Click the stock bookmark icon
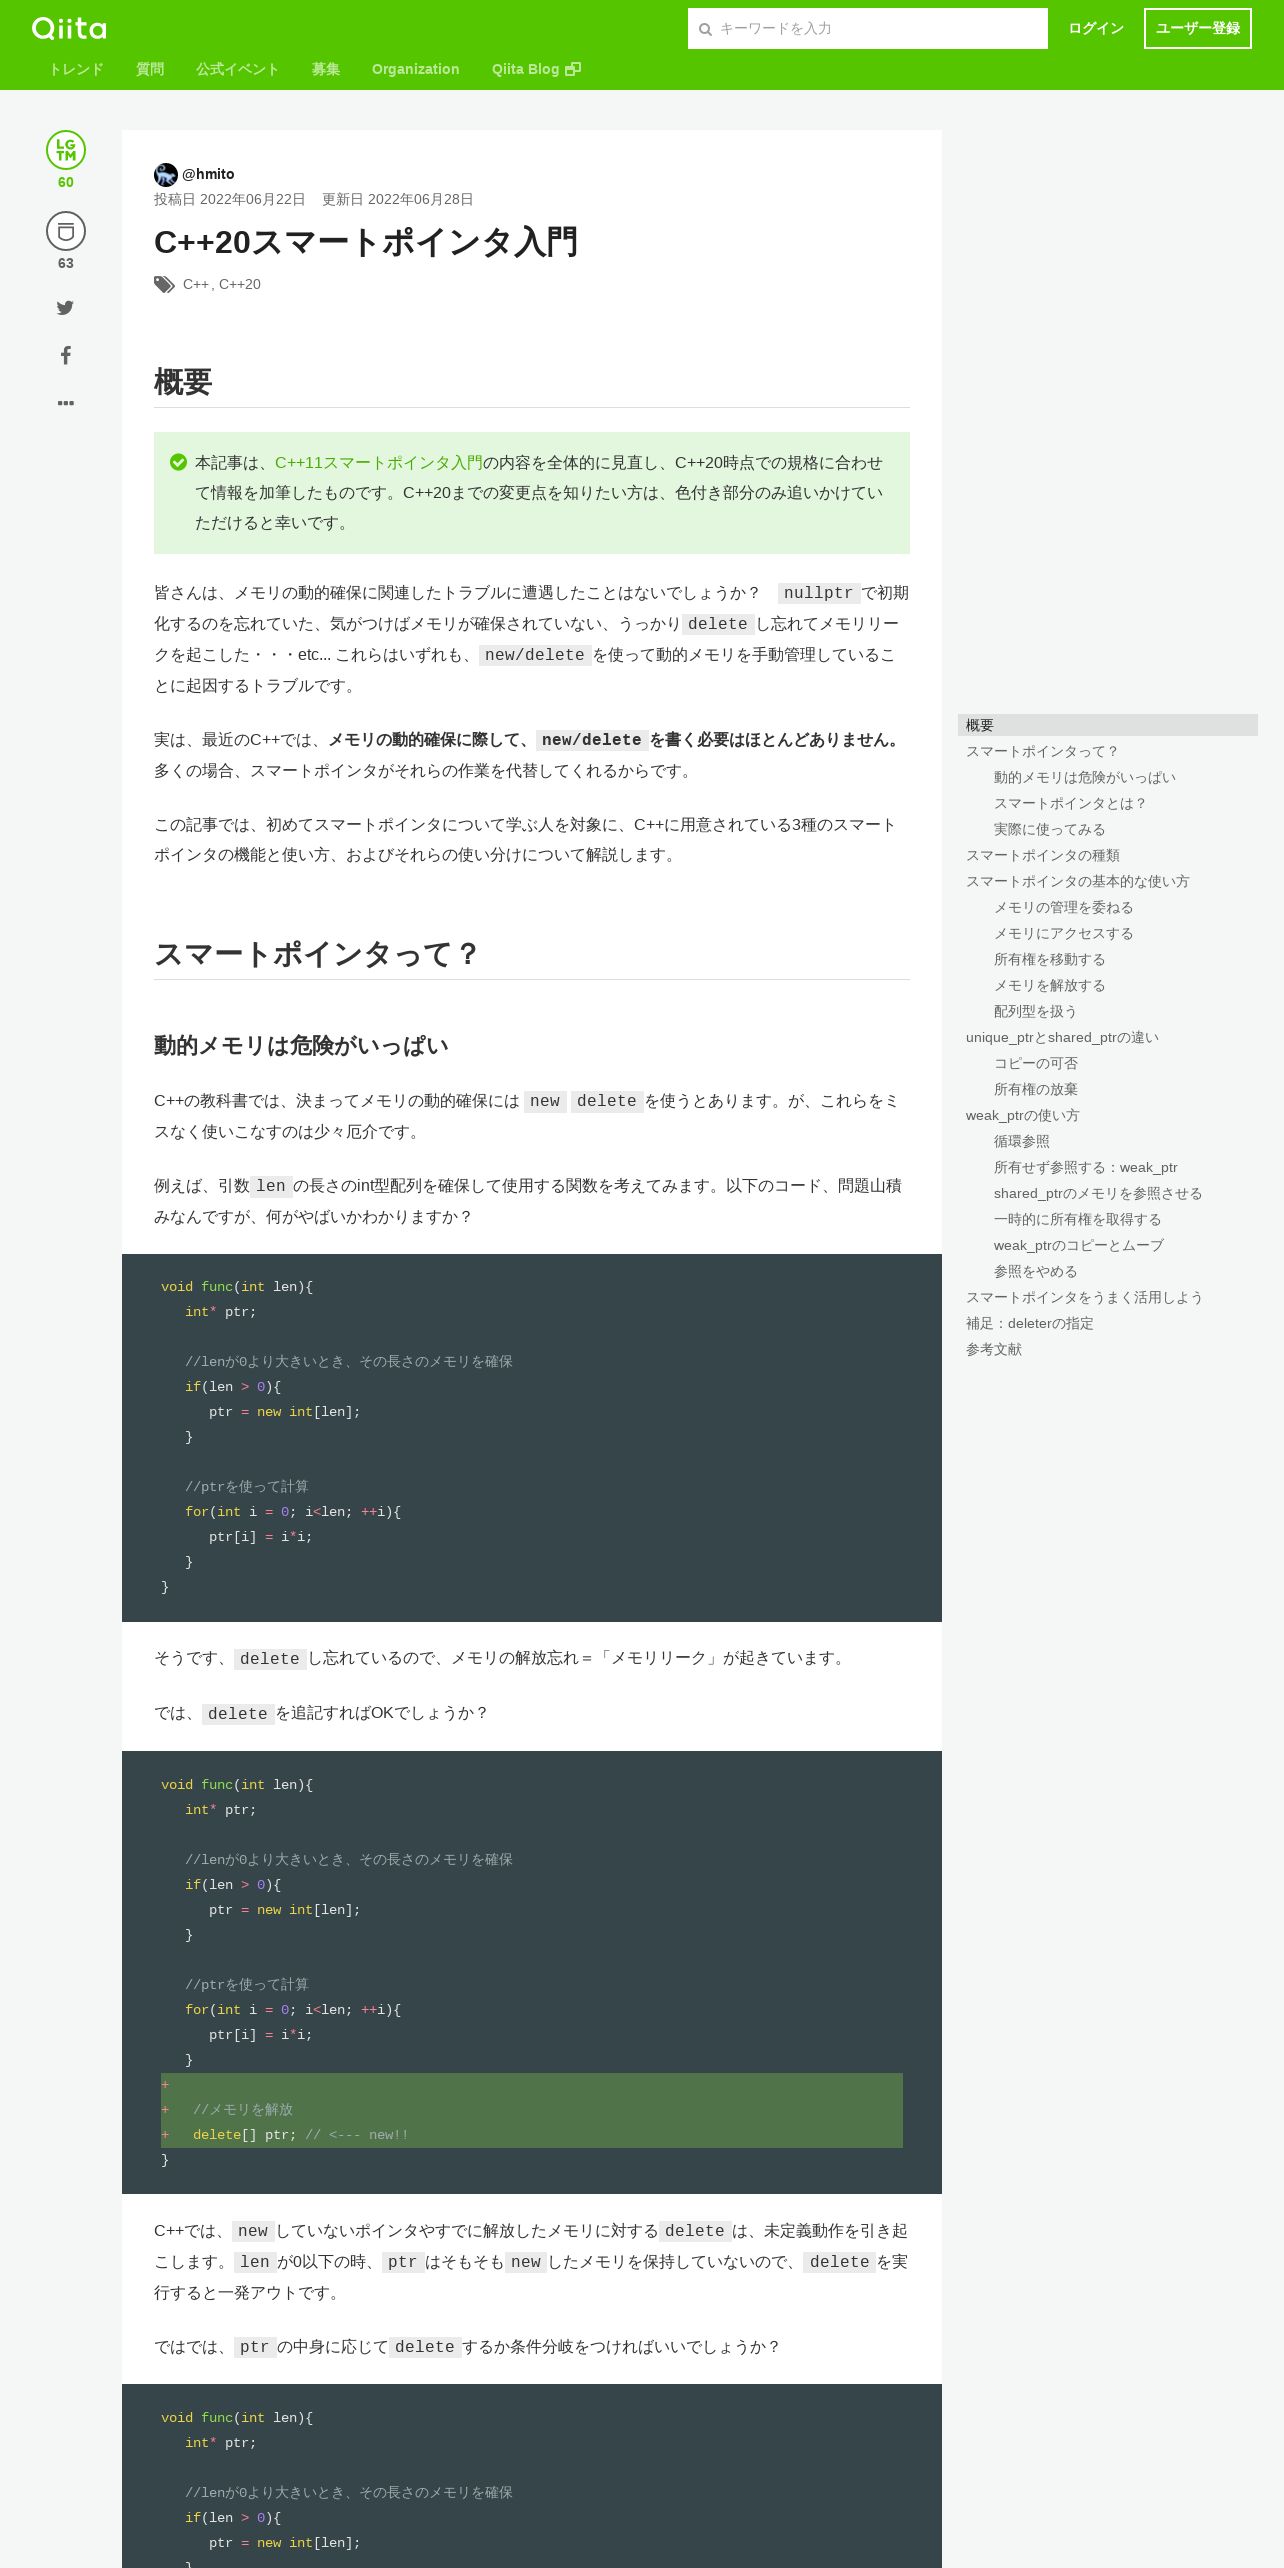The height and width of the screenshot is (2568, 1284). (66, 231)
